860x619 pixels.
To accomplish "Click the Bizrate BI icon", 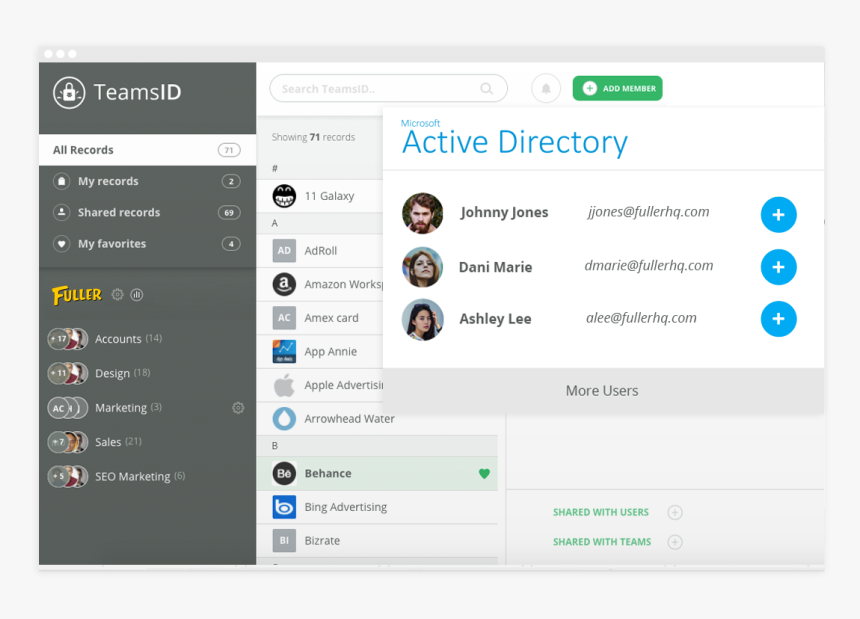I will [x=284, y=541].
